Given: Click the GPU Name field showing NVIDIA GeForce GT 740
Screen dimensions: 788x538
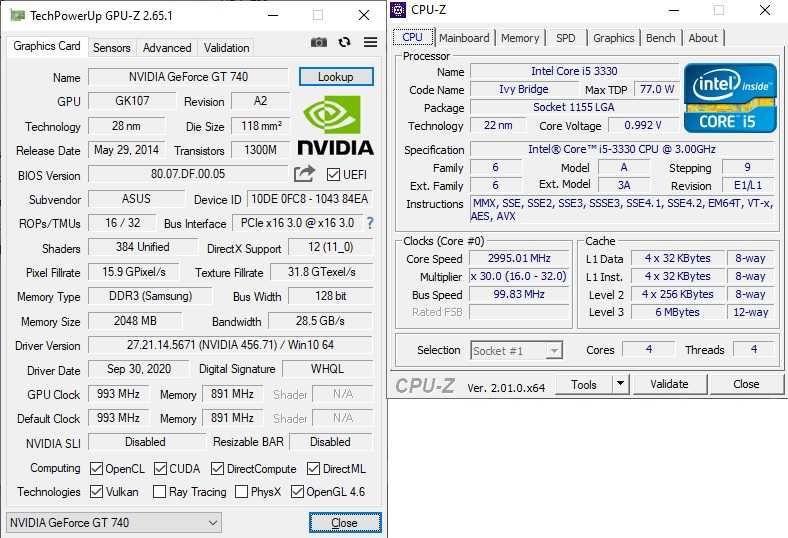Looking at the screenshot, I should pos(188,77).
